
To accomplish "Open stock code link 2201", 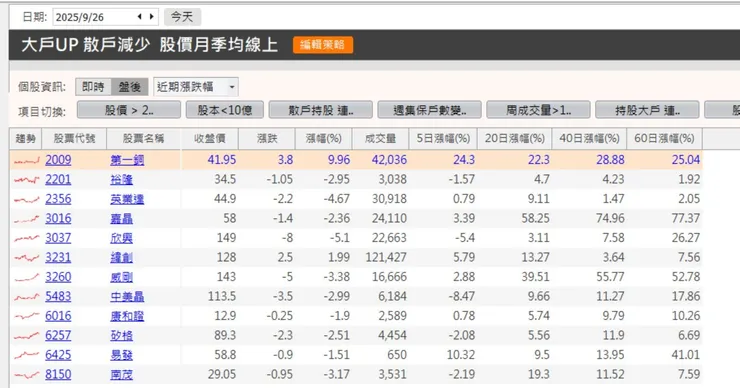I will pyautogui.click(x=58, y=179).
